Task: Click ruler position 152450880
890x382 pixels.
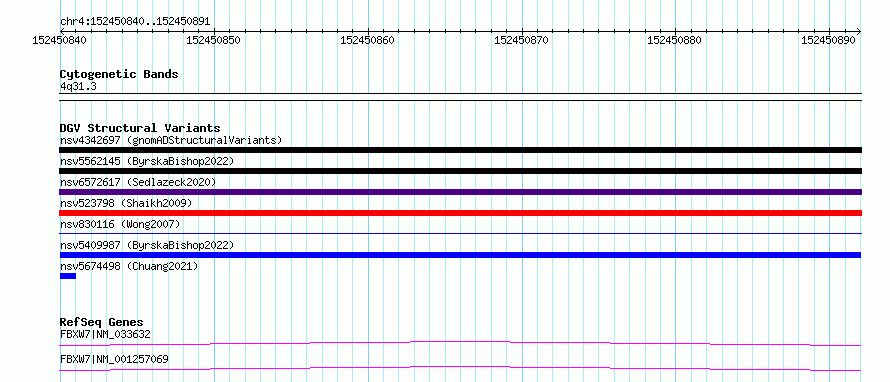Action: pyautogui.click(x=674, y=40)
